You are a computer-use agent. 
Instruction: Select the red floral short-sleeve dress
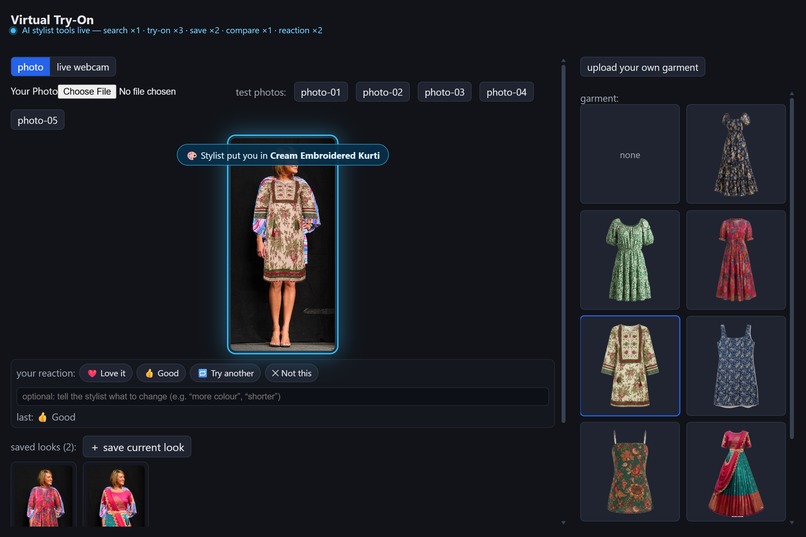pyautogui.click(x=736, y=260)
